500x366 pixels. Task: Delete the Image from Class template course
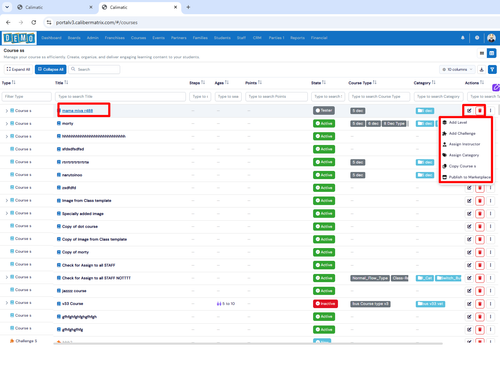point(480,201)
